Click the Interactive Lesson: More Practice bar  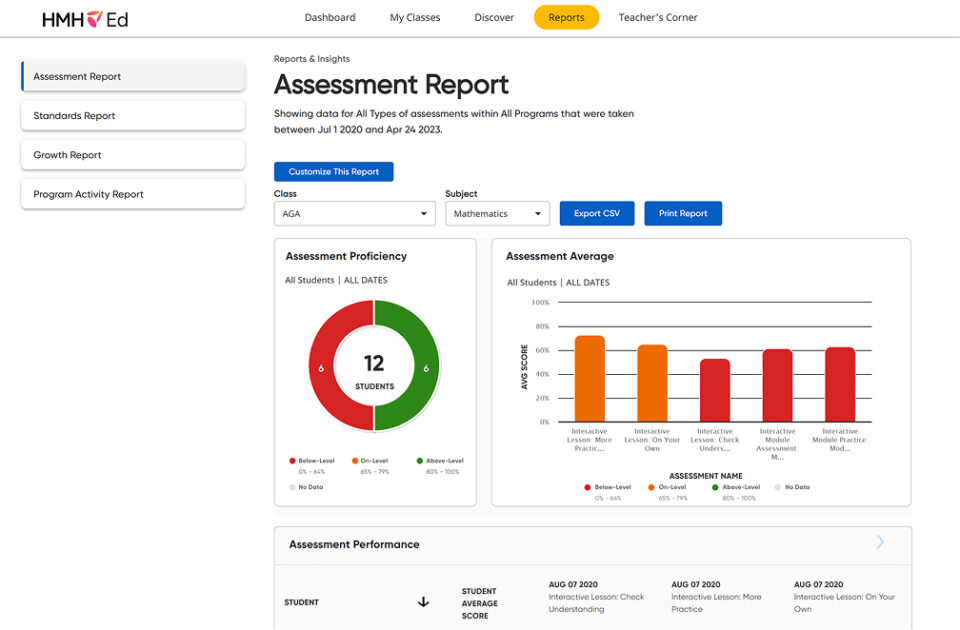(x=590, y=378)
